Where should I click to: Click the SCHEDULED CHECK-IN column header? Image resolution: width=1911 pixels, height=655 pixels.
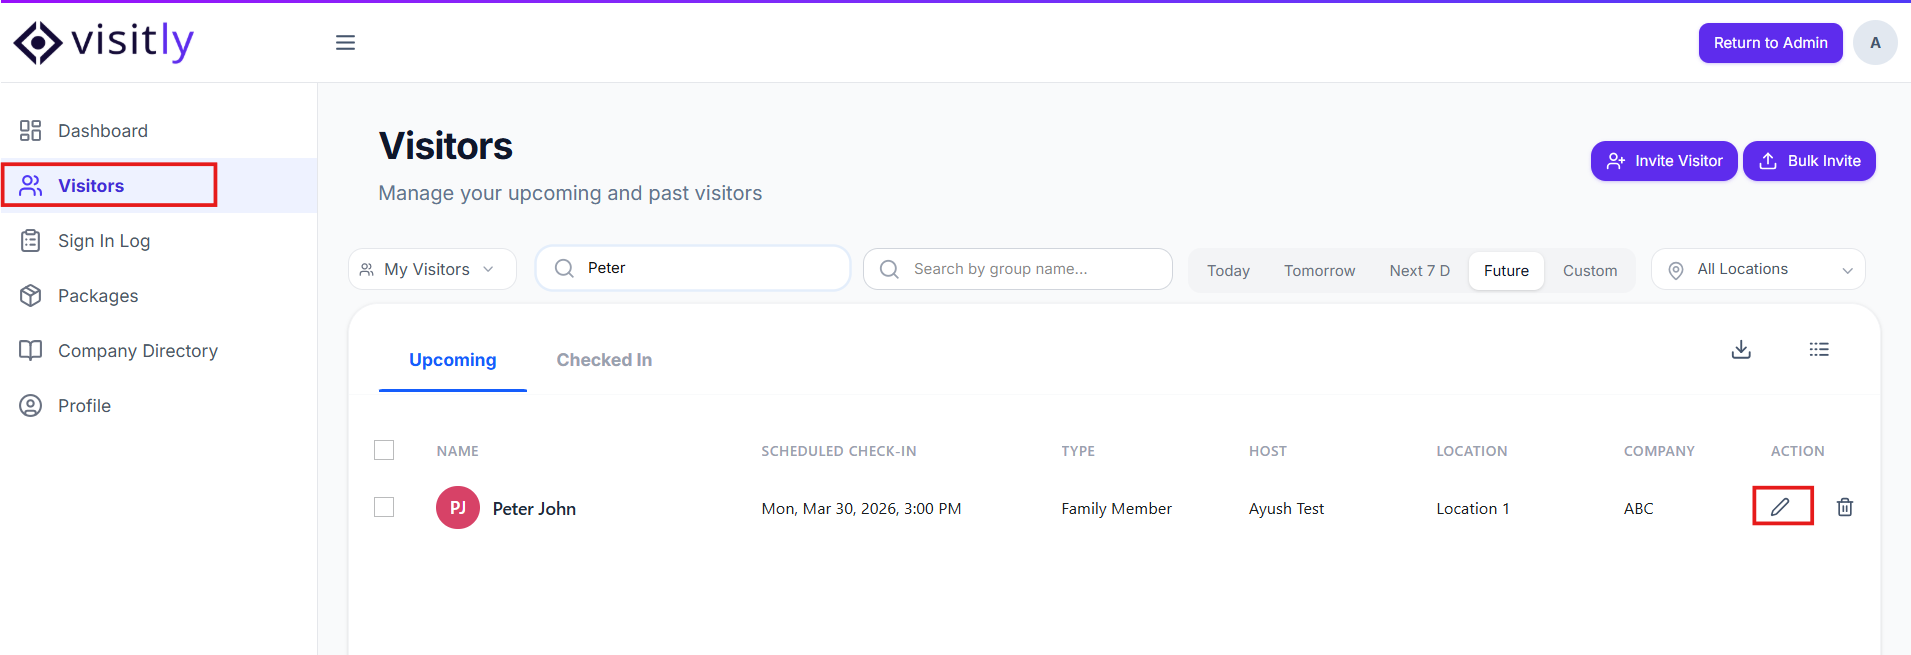click(838, 451)
